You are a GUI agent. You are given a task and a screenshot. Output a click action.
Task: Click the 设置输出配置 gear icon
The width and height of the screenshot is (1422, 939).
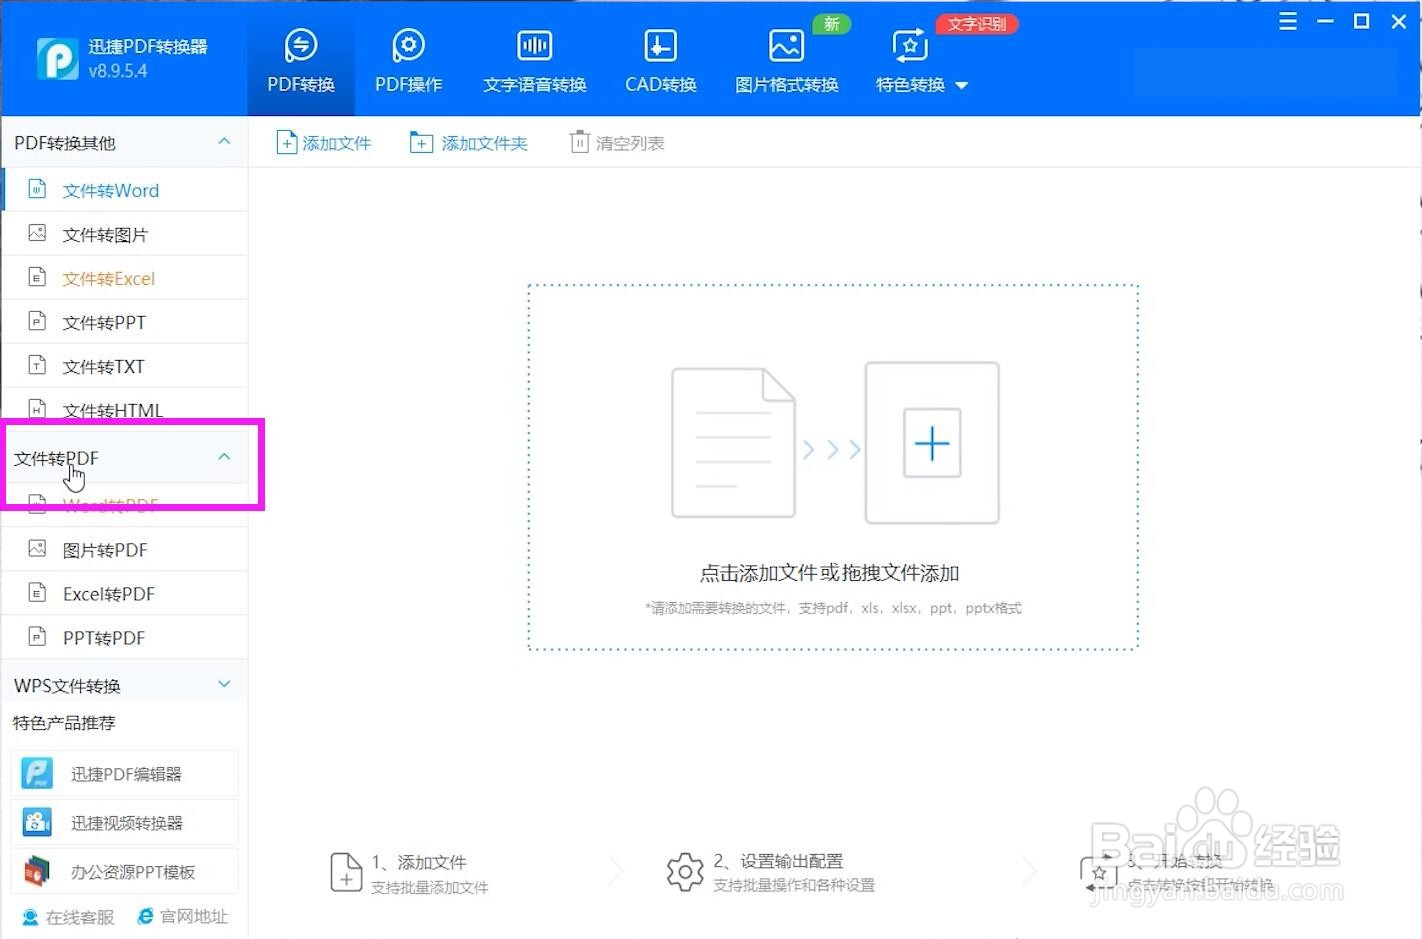click(x=685, y=872)
